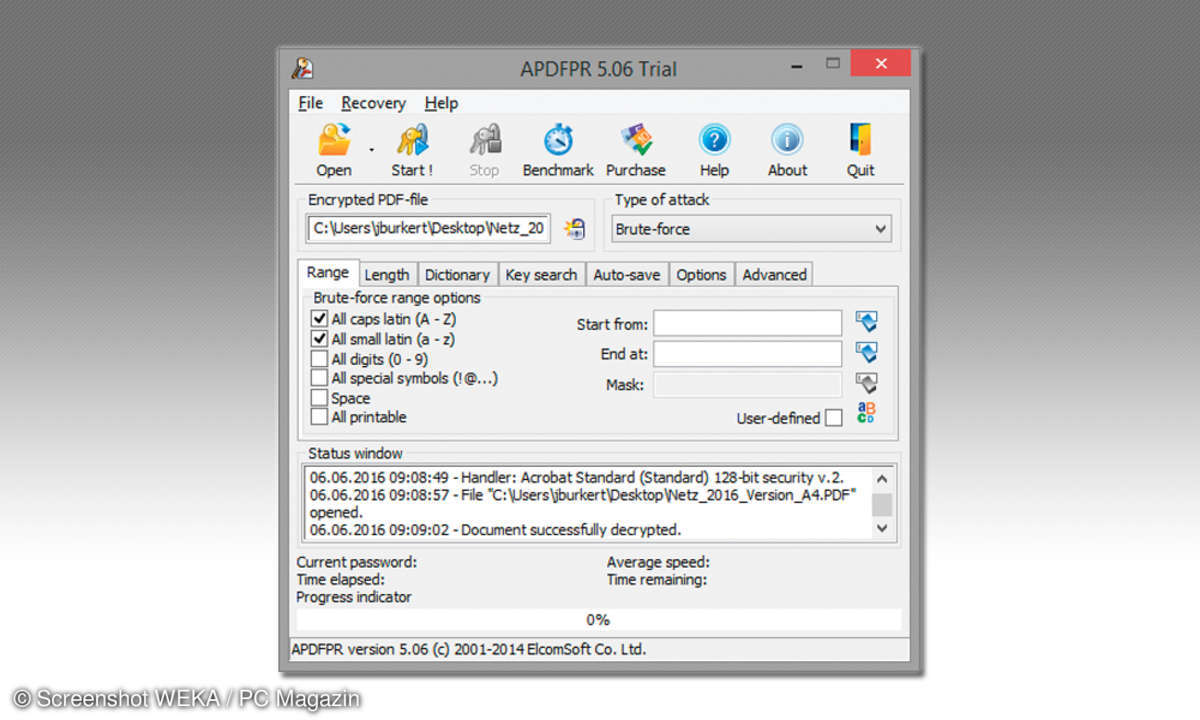Click the 'Document successfully decrypted' log line
The image size is (1200, 720).
[x=495, y=530]
